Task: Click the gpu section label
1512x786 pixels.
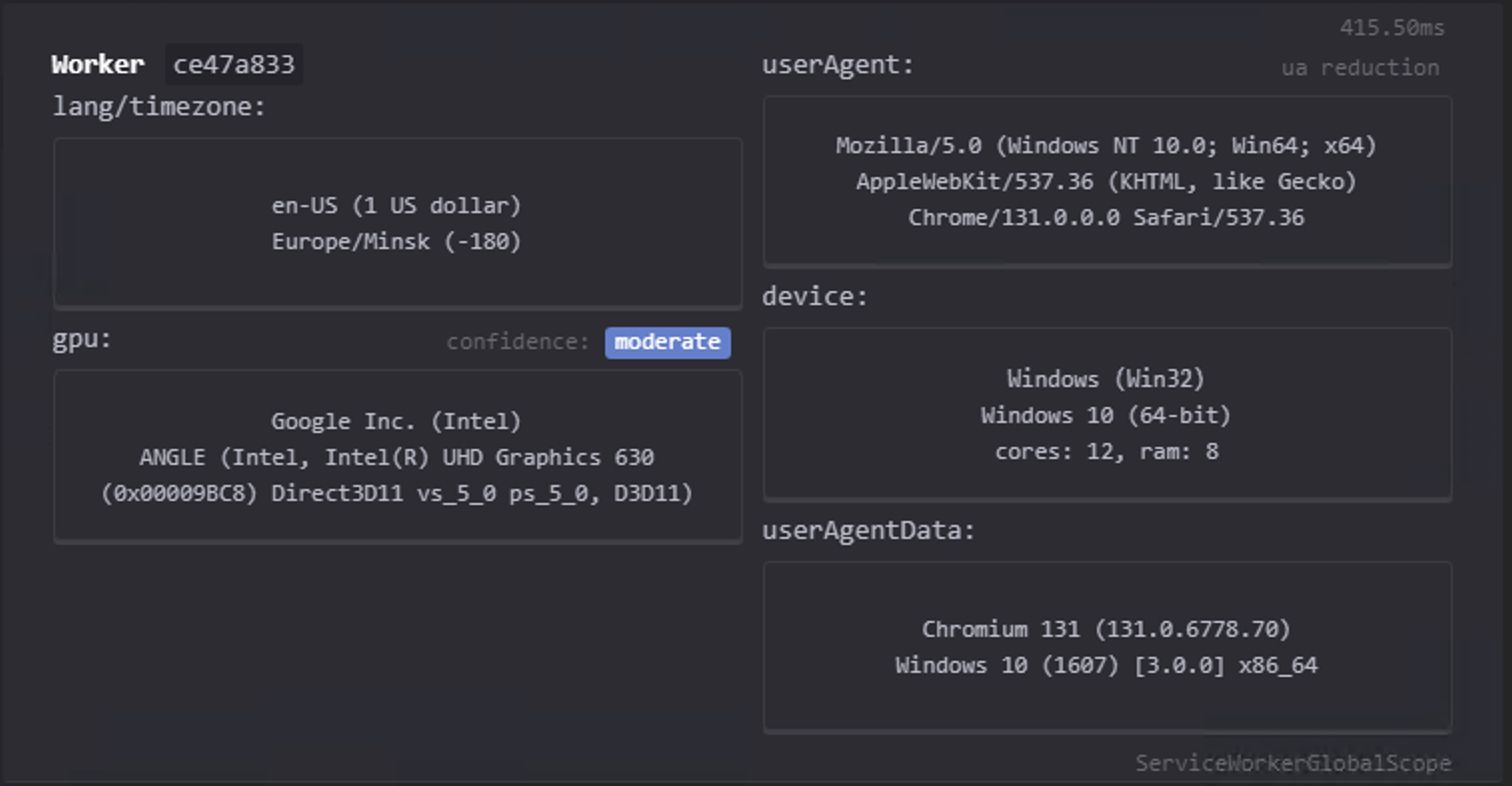Action: pyautogui.click(x=82, y=339)
